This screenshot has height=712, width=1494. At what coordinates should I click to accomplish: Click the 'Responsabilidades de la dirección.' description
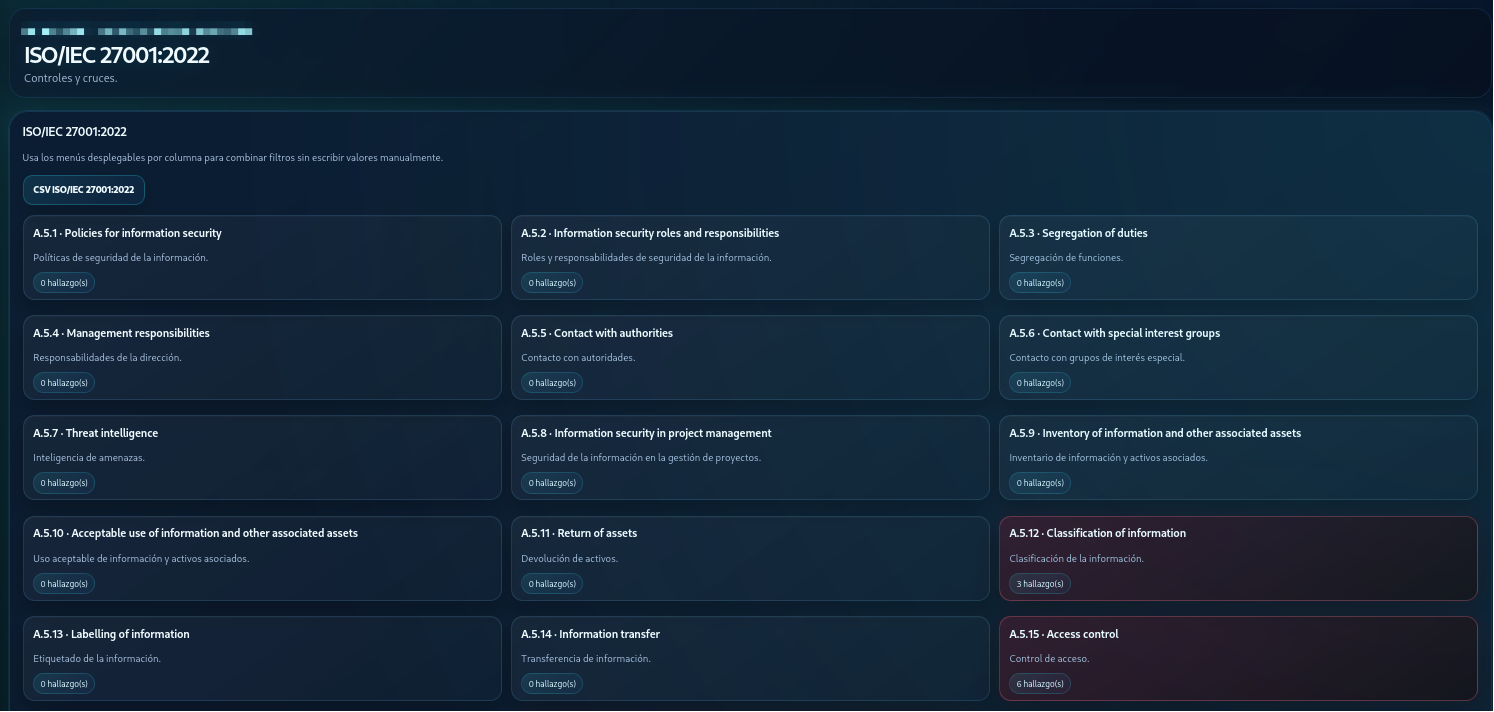tap(107, 358)
